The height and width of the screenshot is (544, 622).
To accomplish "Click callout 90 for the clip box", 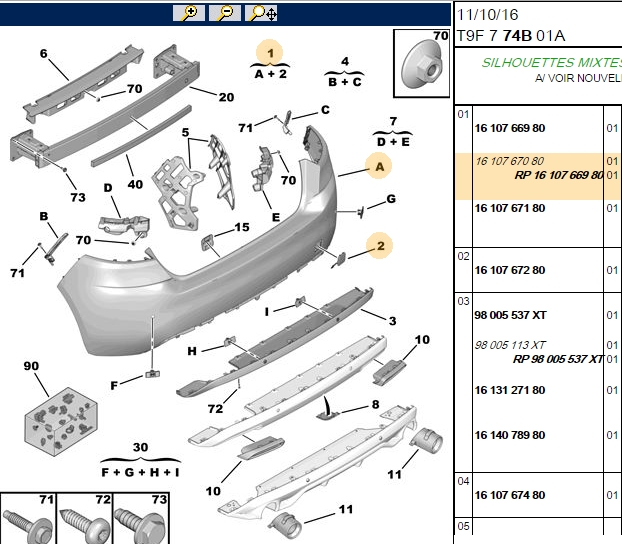I will click(31, 366).
